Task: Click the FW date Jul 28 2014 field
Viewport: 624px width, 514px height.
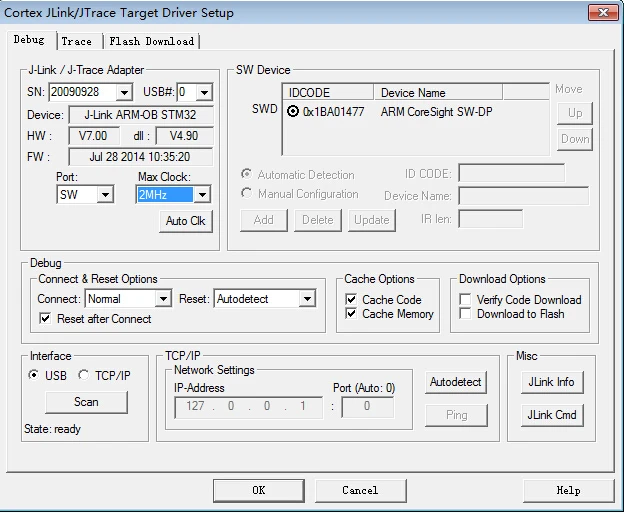Action: 141,157
